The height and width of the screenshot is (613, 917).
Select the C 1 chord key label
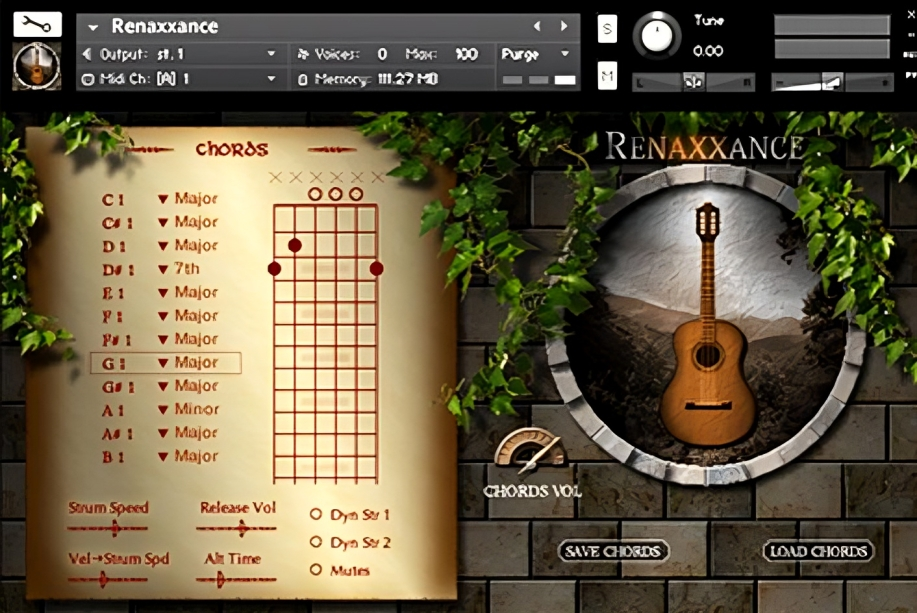click(113, 200)
